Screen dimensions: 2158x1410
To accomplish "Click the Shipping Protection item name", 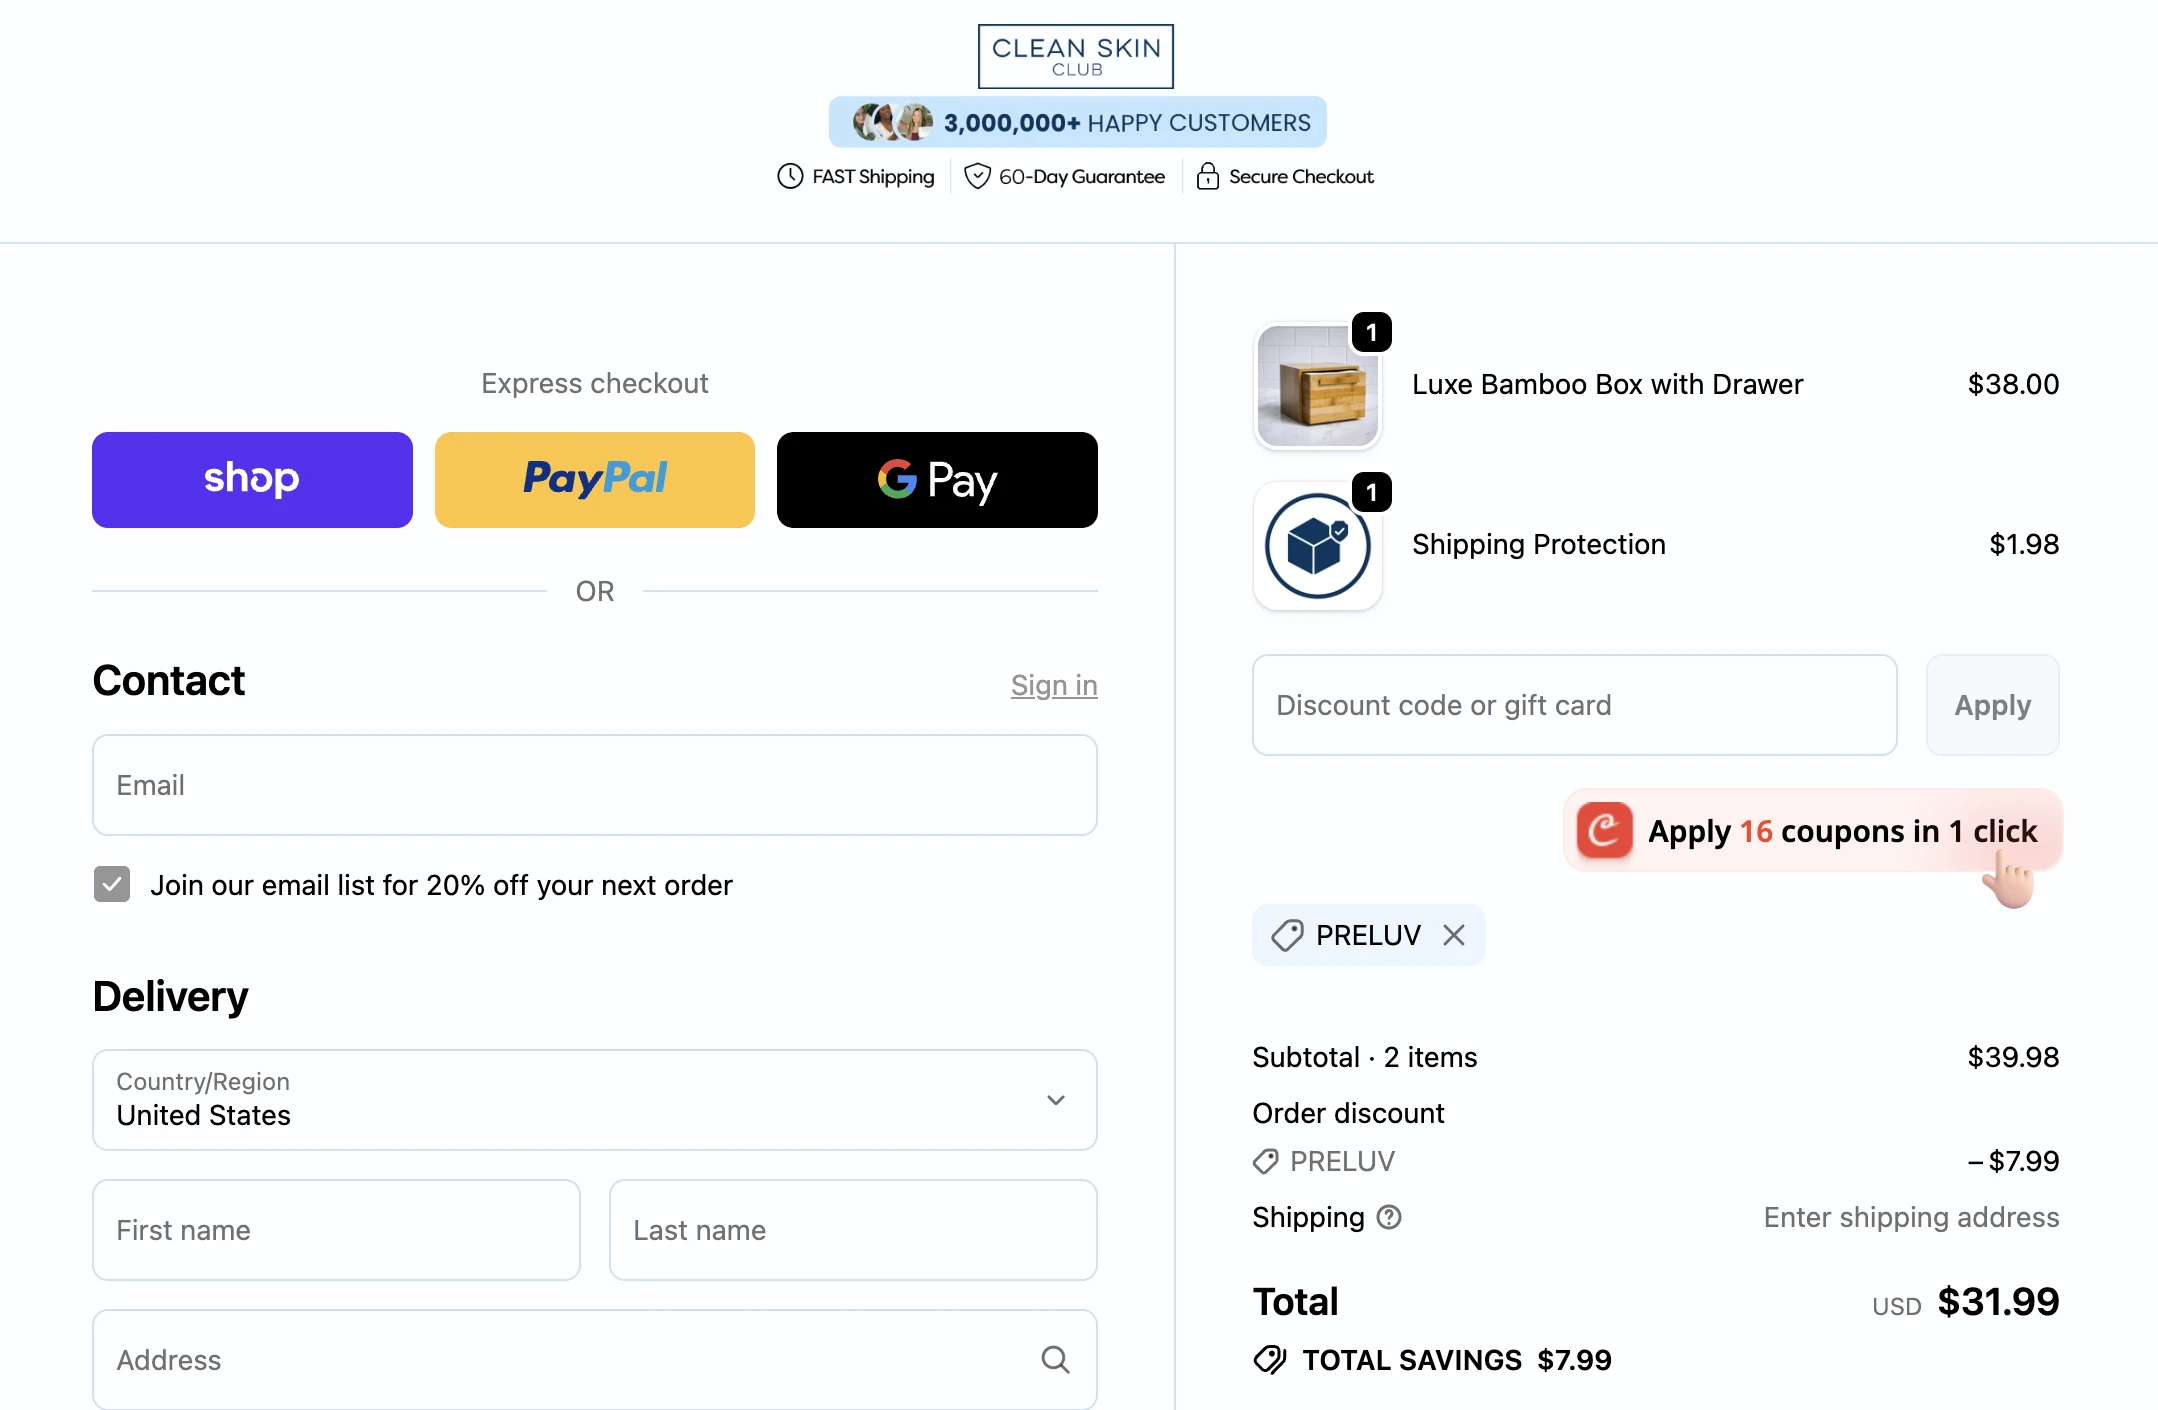I will [x=1539, y=544].
